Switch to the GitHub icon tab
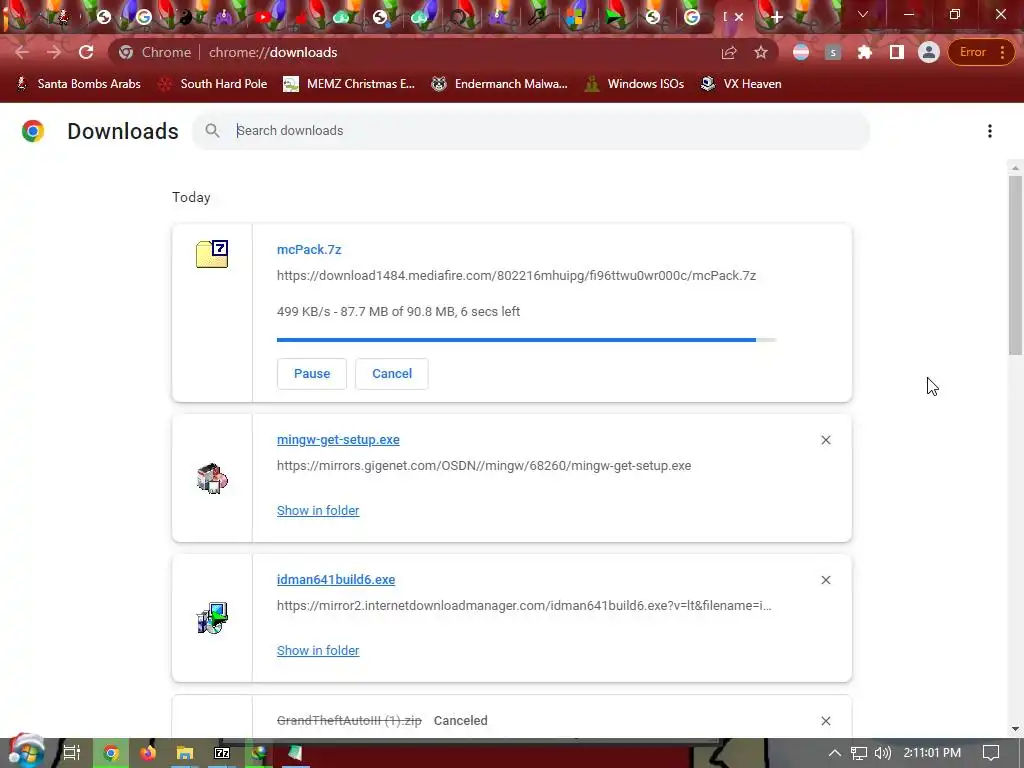1024x768 pixels. 458,17
